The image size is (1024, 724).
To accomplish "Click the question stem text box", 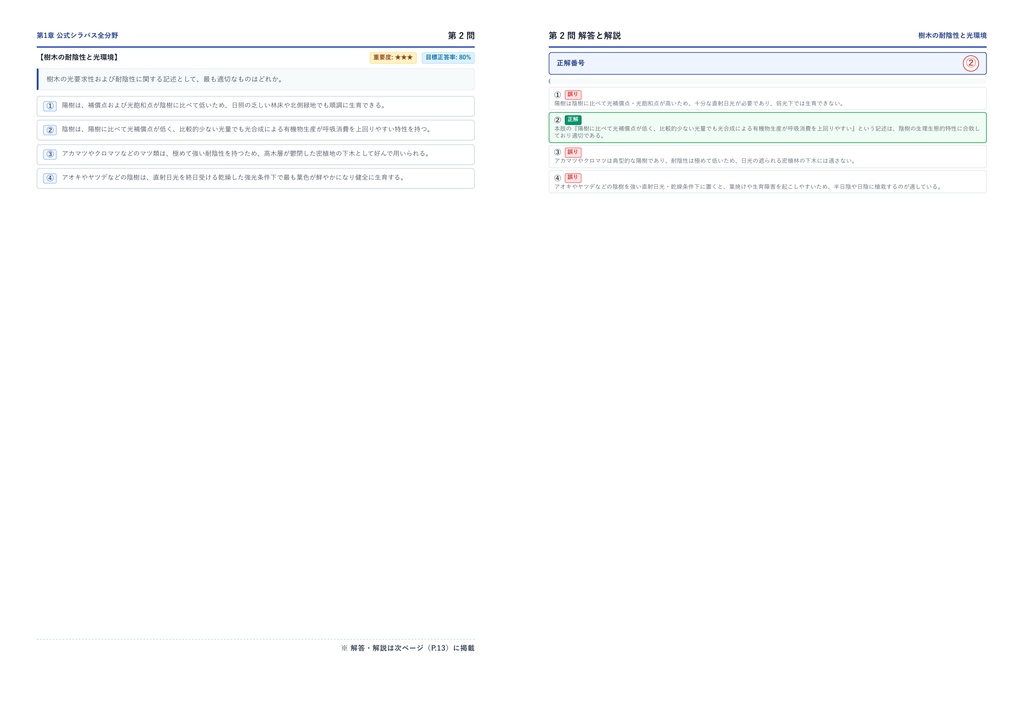I will pos(255,79).
